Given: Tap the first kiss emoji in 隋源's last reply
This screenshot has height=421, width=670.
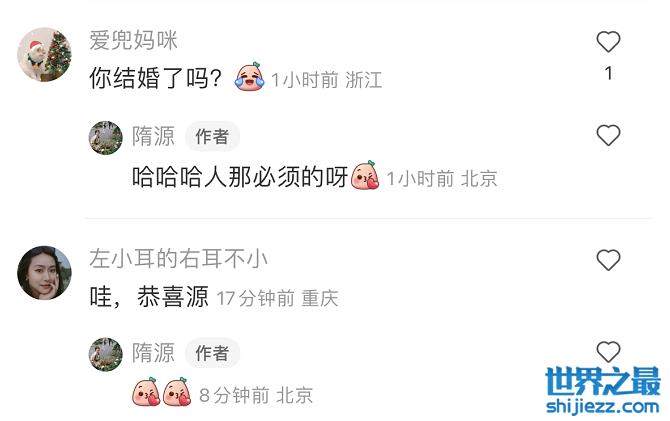Looking at the screenshot, I should 146,392.
